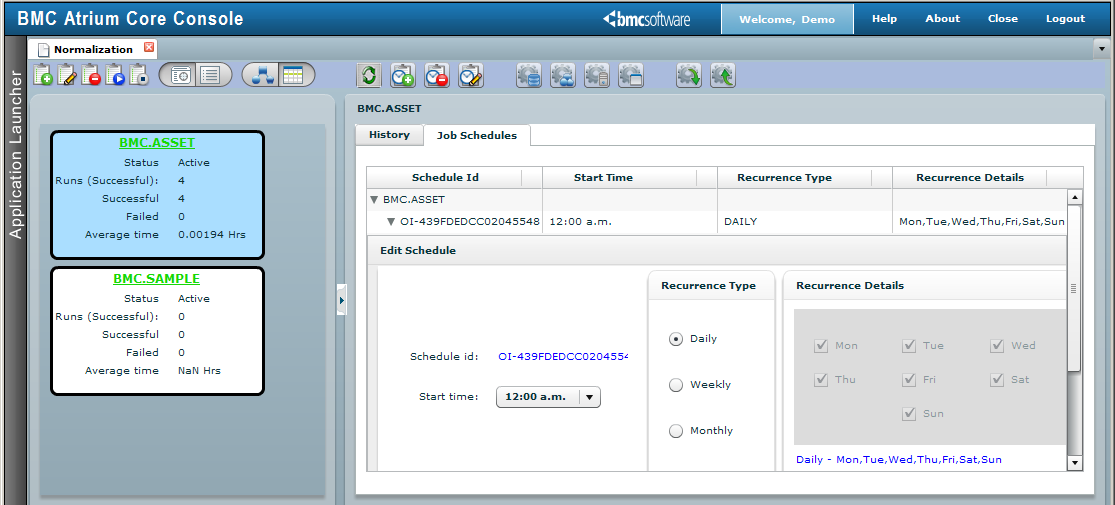Screen dimensions: 1115x505
Task: Click the Schedule id value OI-439FDEDCC020455
Action: pyautogui.click(x=563, y=356)
